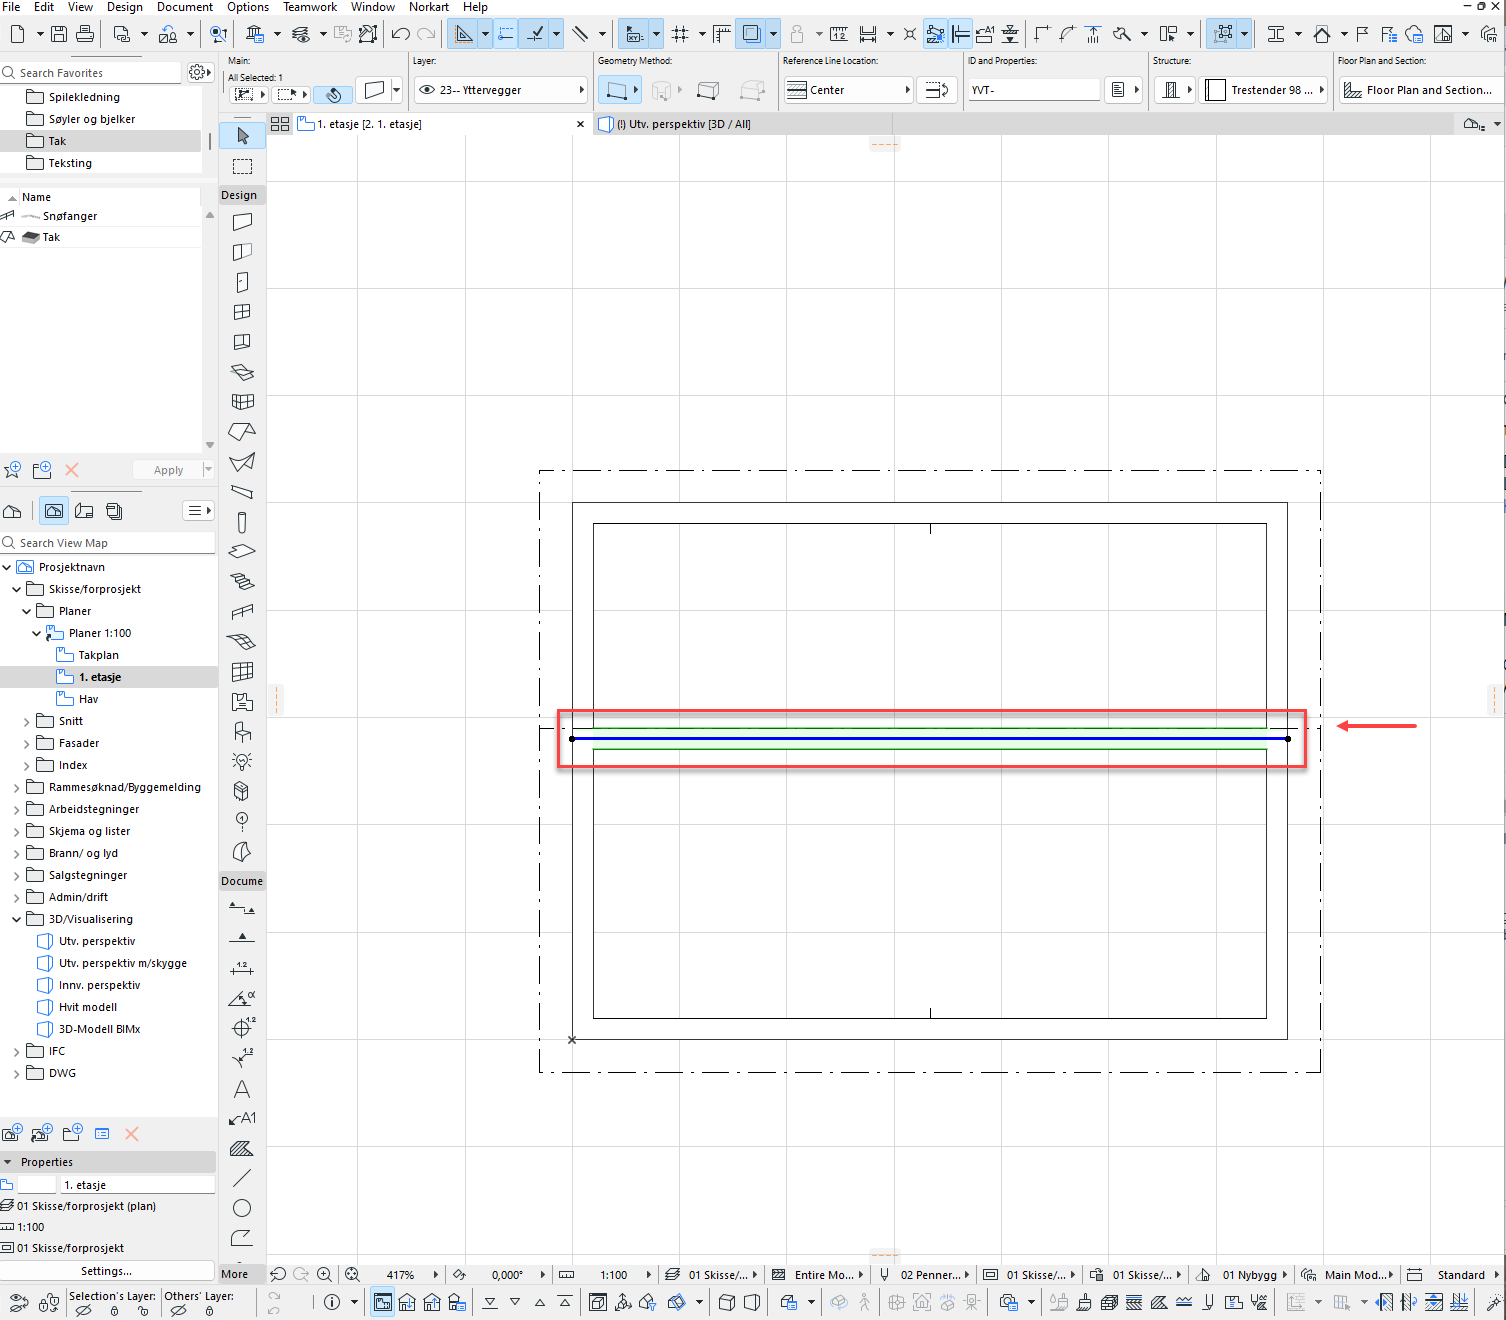Click the Save icon in toolbar

[59, 34]
